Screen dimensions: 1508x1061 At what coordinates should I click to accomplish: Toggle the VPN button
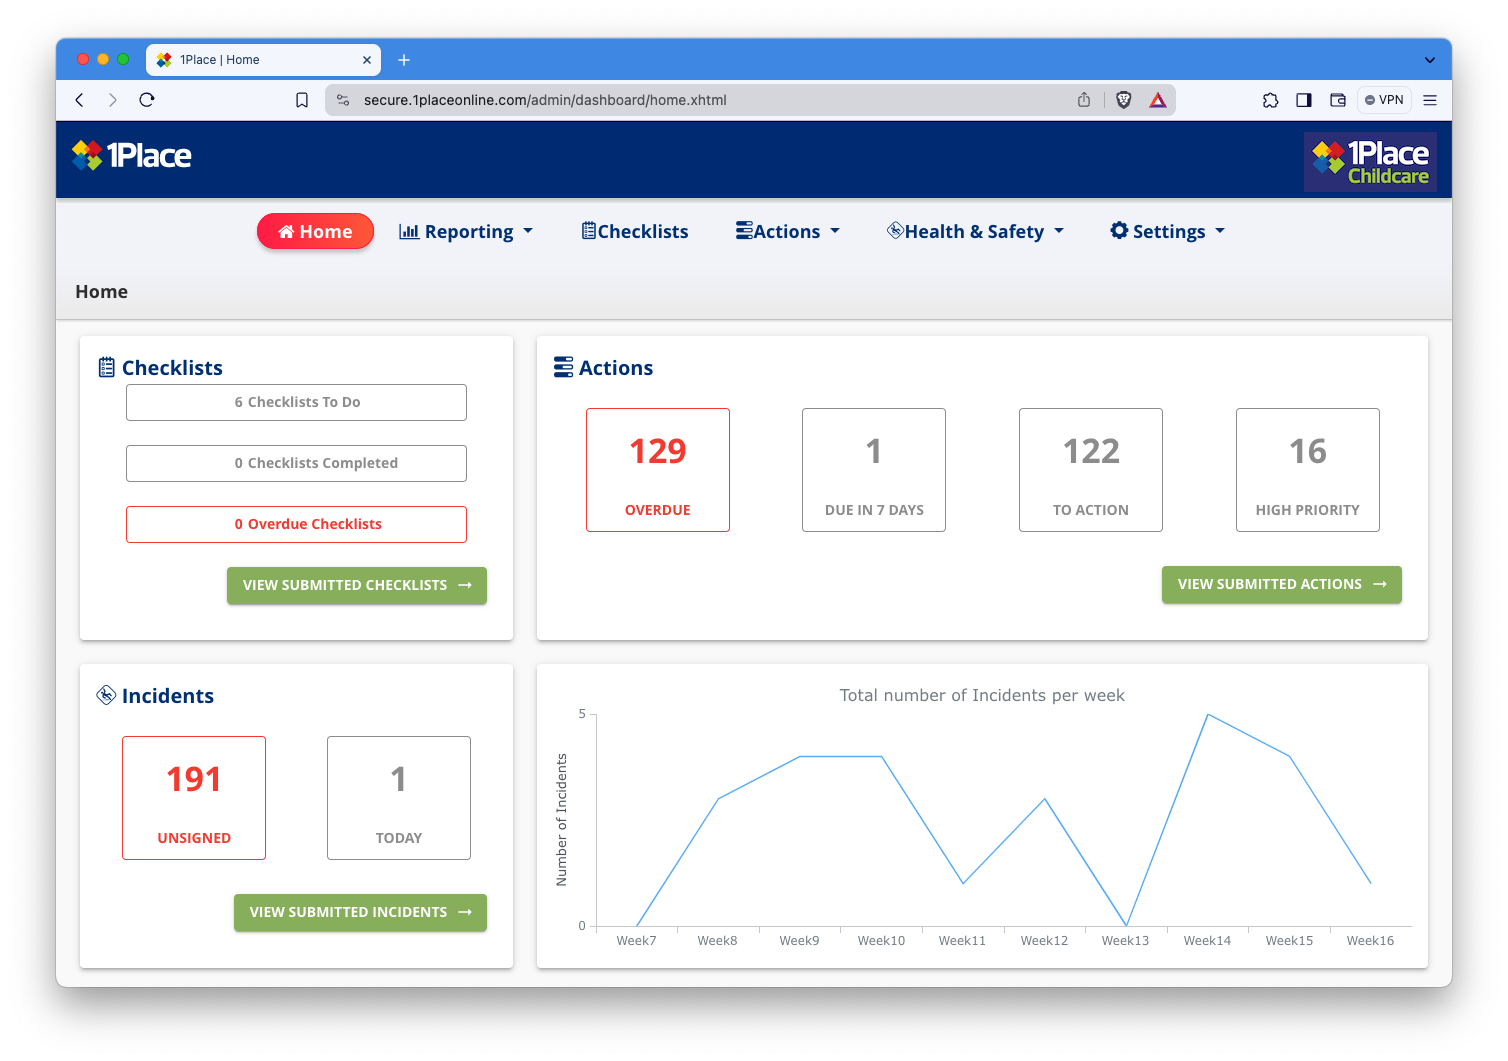[x=1384, y=100]
